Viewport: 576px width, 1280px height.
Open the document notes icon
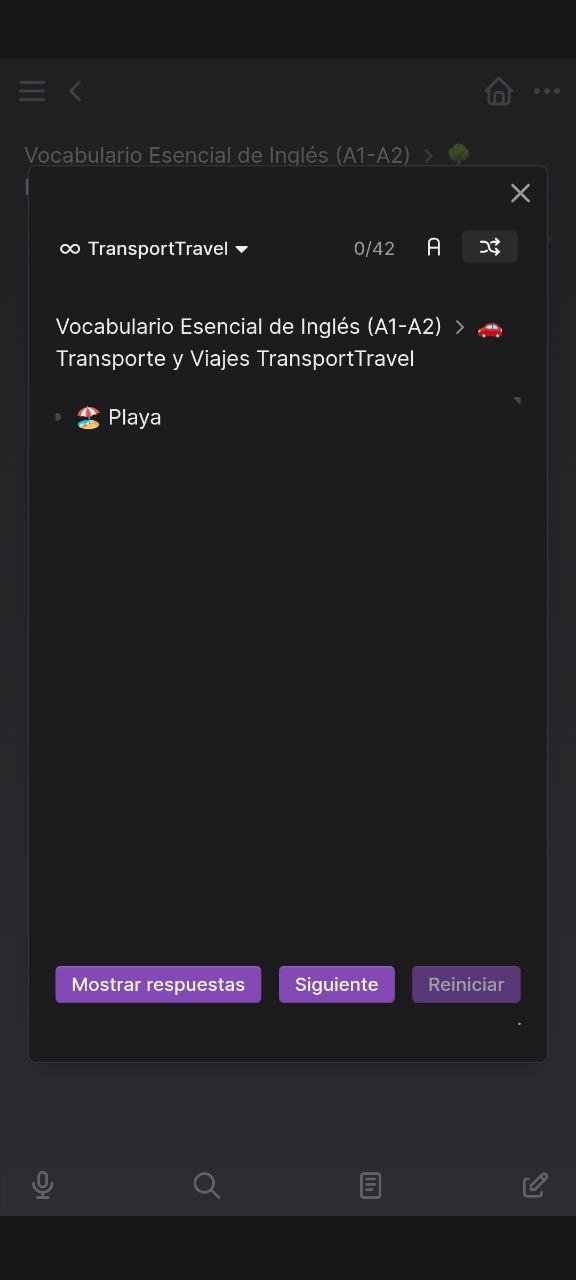coord(370,1185)
